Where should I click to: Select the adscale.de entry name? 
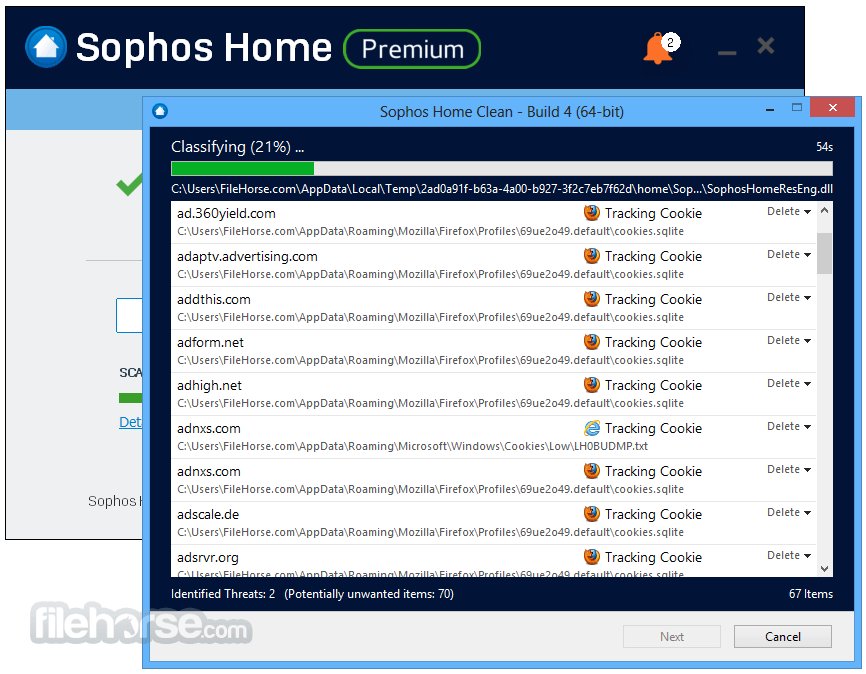click(208, 514)
